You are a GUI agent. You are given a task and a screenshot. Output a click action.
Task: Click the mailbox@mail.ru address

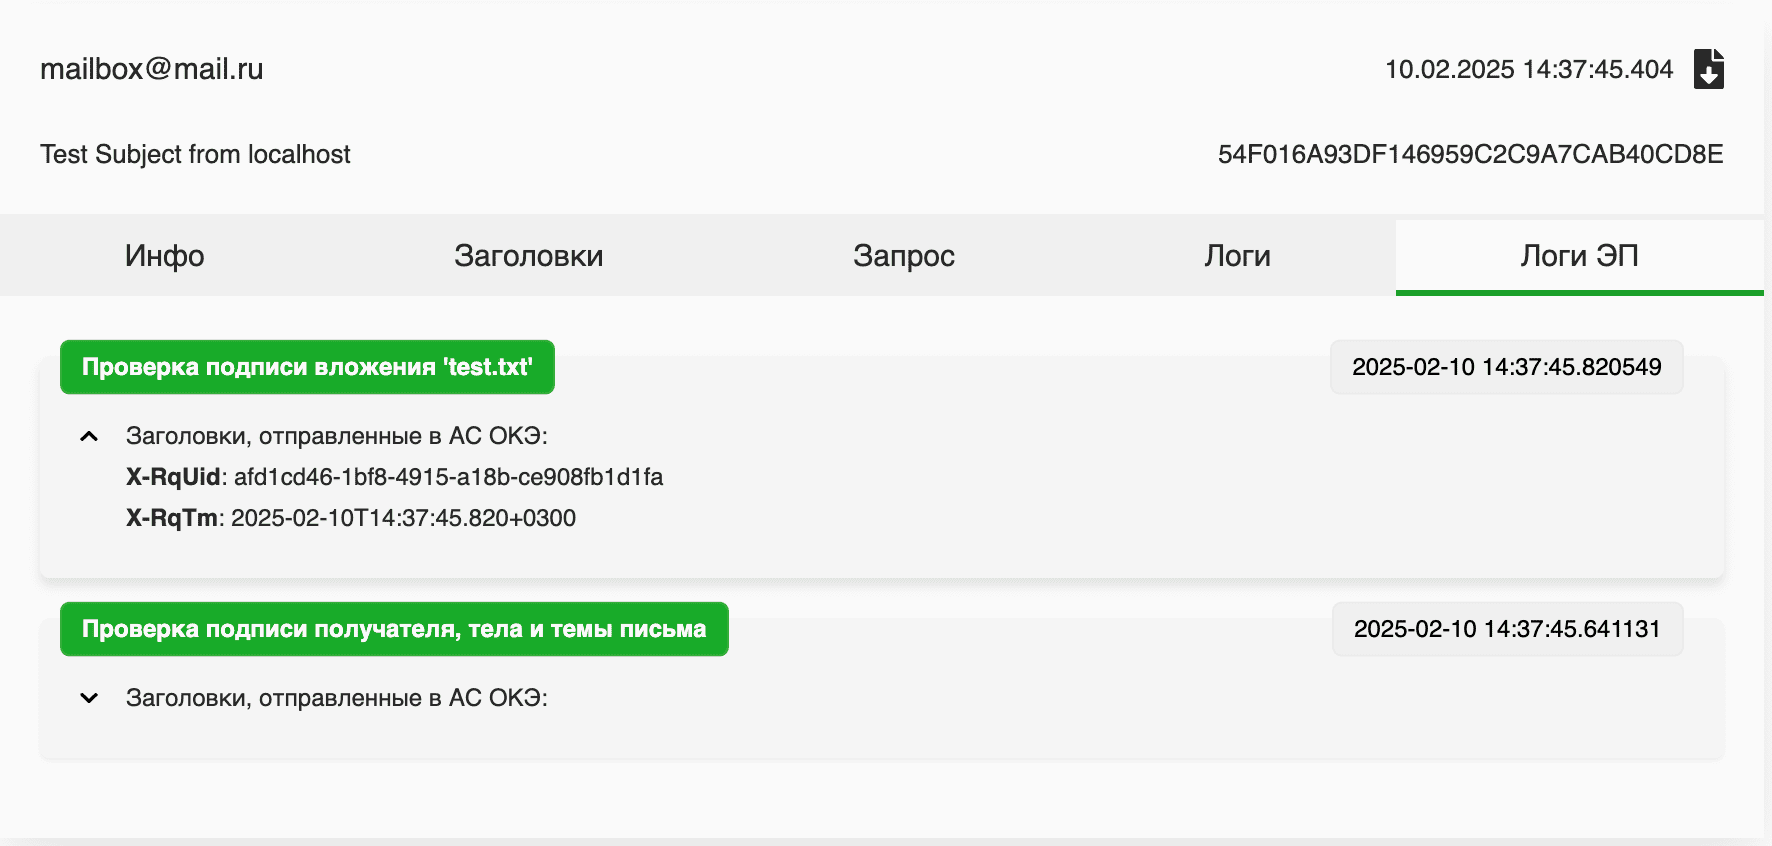152,69
